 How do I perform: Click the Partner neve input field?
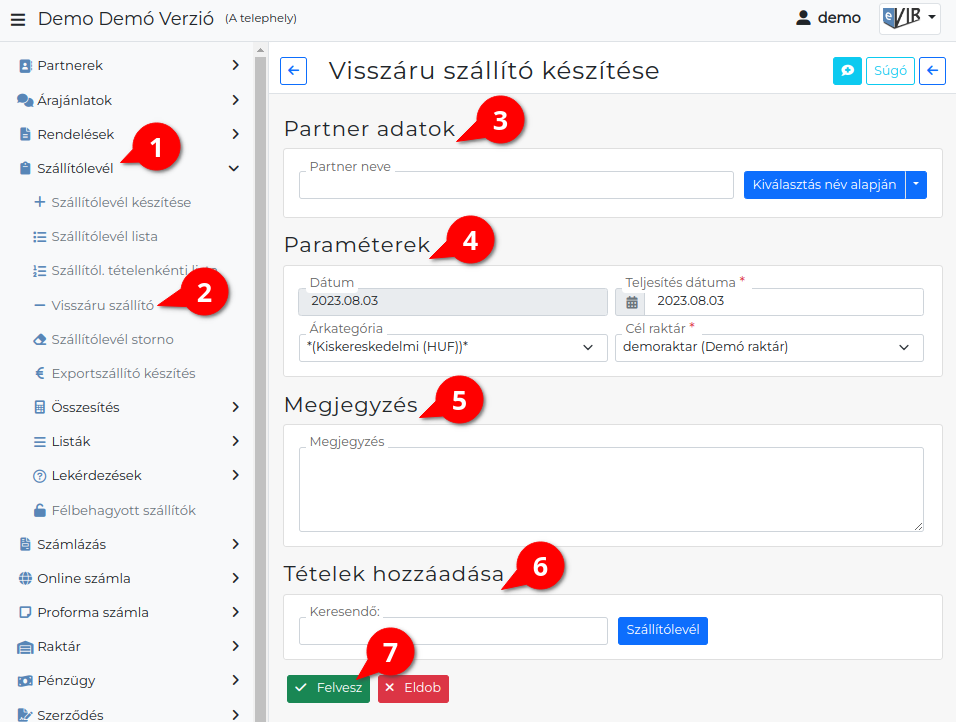(516, 185)
